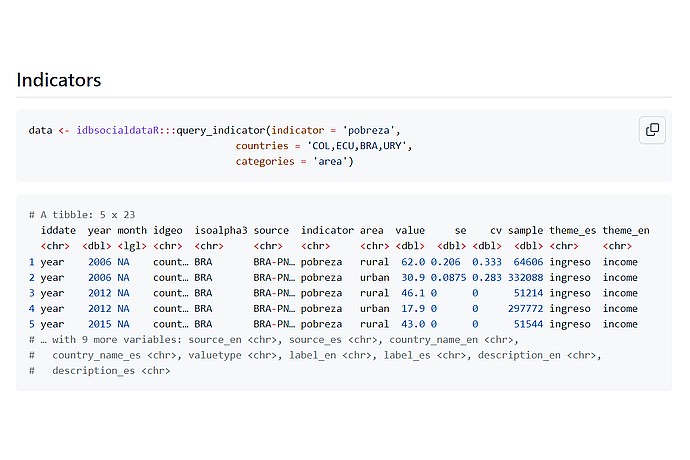Click the iddate column header

pos(58,230)
